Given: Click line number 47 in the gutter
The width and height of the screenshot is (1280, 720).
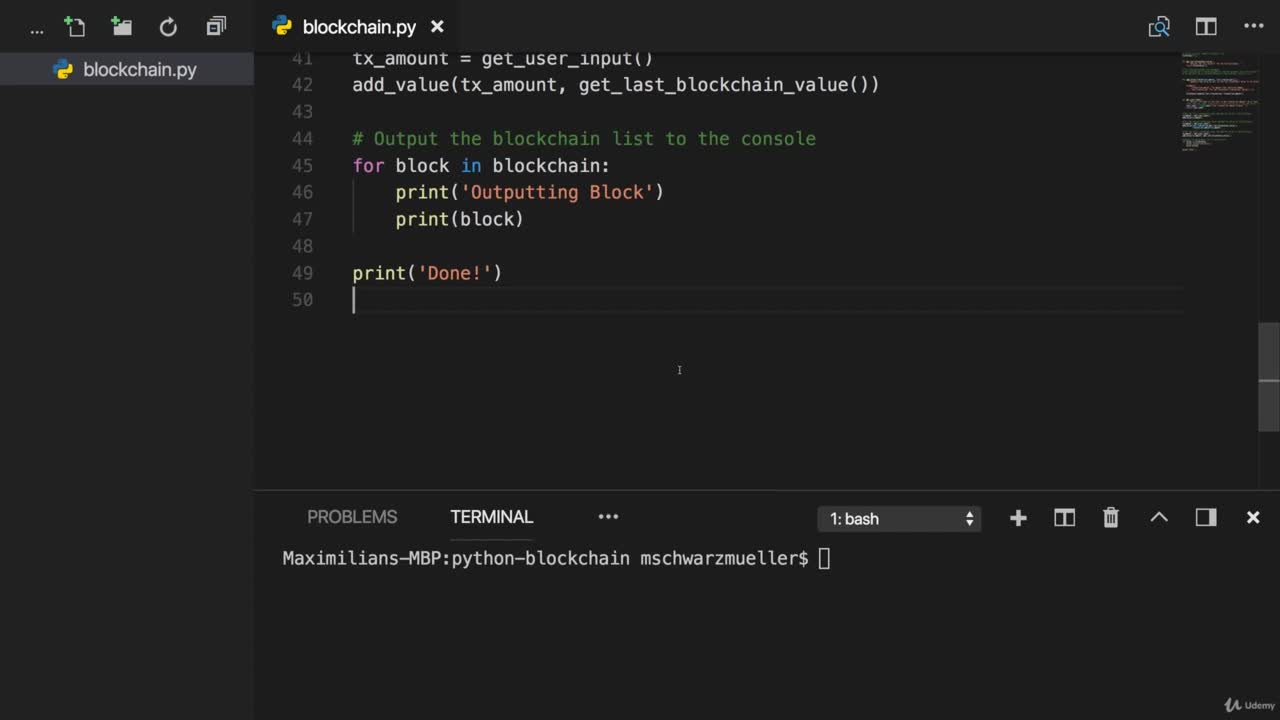Looking at the screenshot, I should (x=302, y=219).
